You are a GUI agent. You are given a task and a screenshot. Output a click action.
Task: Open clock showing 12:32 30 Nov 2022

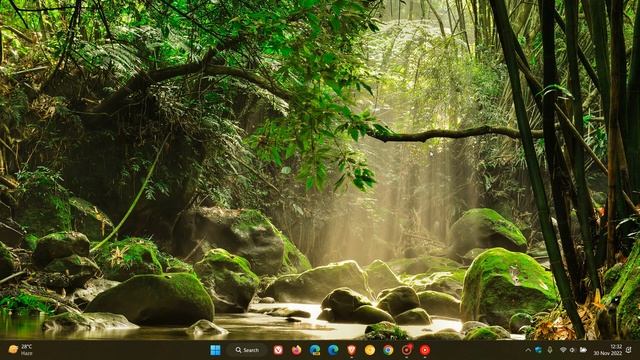(608, 350)
